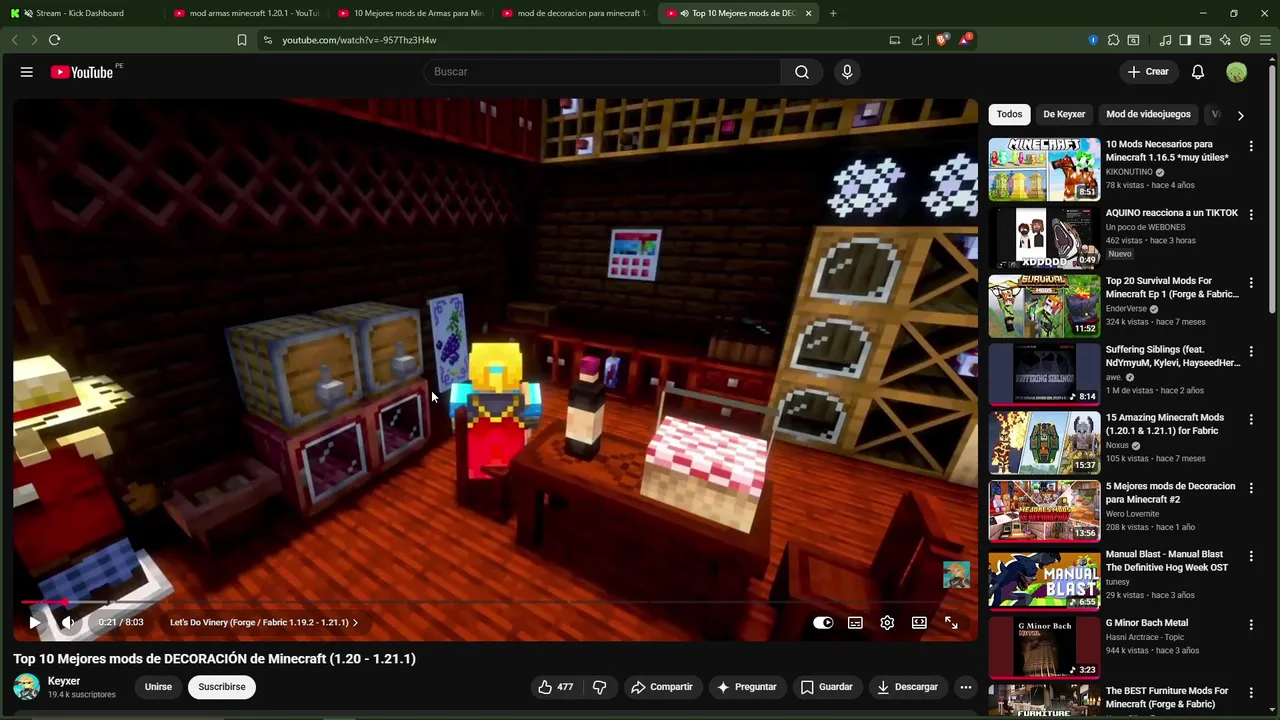Viewport: 1280px width, 720px height.
Task: Open options for 10 Mods Necesarios video
Action: 1251,146
